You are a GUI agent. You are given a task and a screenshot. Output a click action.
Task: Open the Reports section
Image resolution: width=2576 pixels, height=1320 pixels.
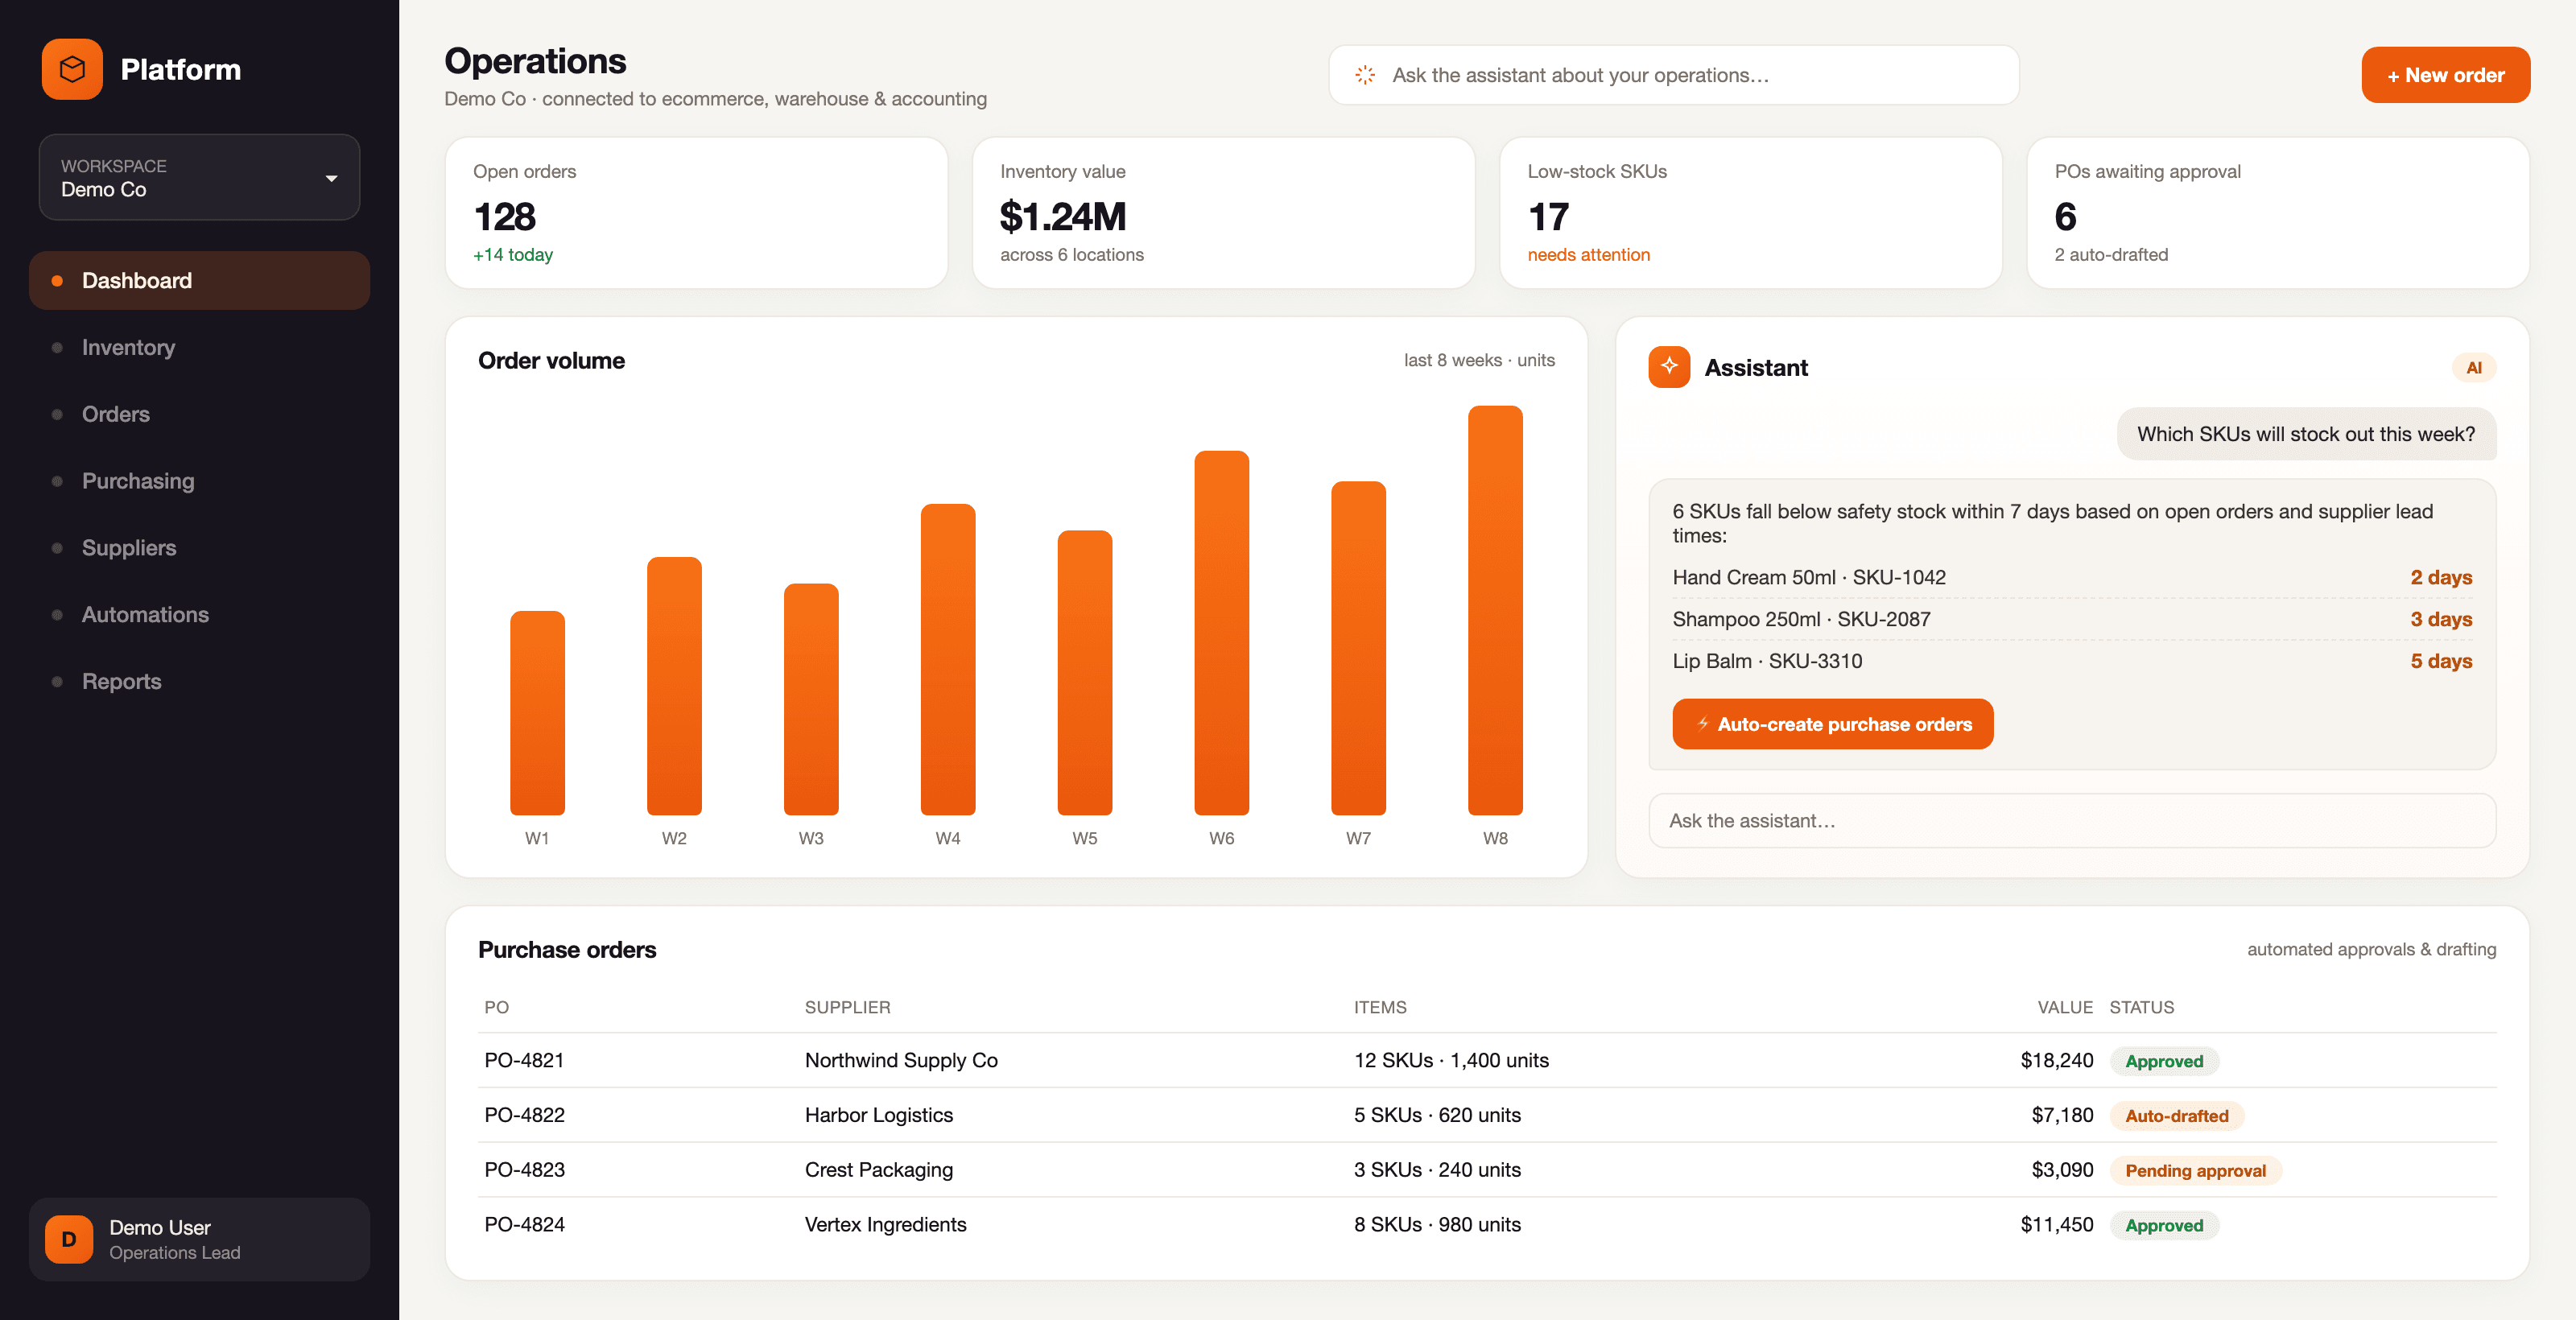coord(199,681)
